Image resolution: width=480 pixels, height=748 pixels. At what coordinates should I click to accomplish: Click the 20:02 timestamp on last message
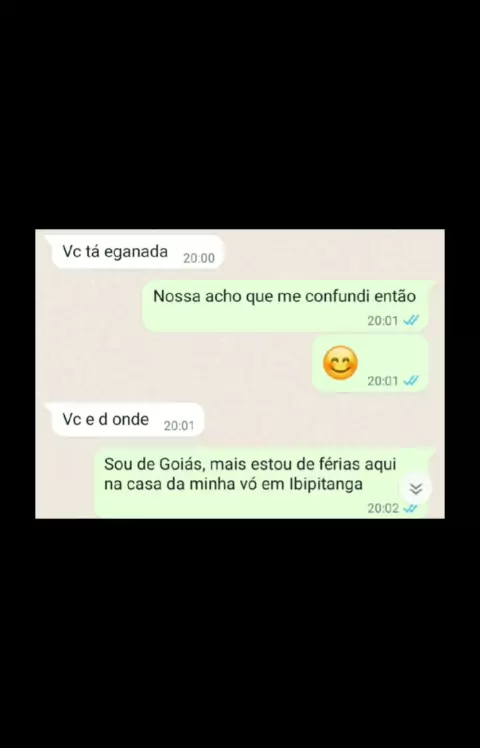[383, 509]
